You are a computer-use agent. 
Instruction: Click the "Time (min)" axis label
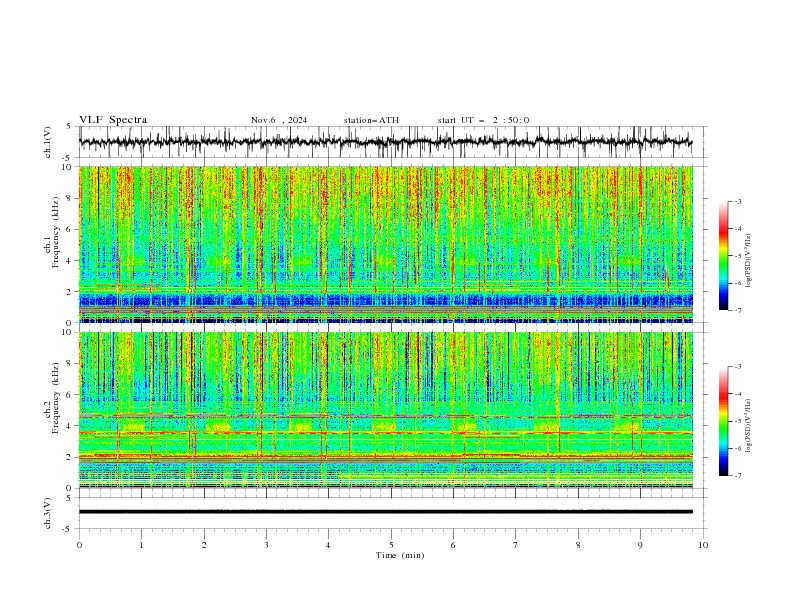[x=400, y=555]
